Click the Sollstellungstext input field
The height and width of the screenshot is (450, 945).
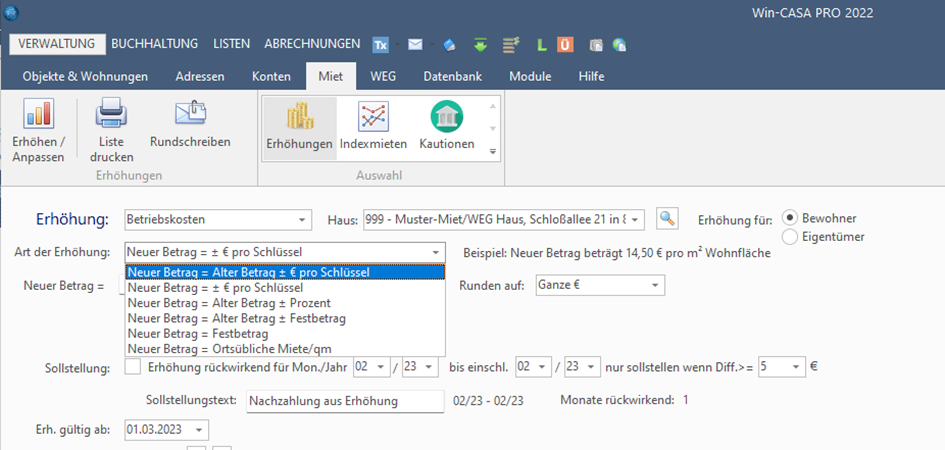(x=345, y=401)
